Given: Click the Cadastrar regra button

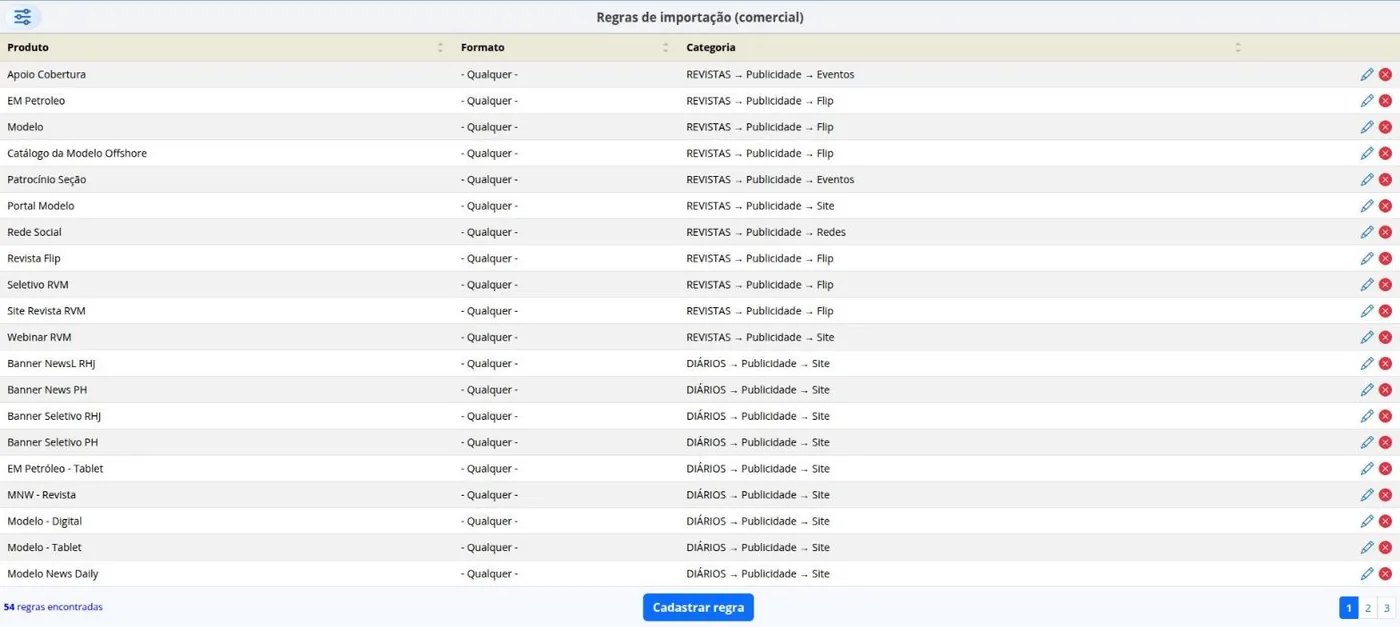Looking at the screenshot, I should pyautogui.click(x=698, y=607).
